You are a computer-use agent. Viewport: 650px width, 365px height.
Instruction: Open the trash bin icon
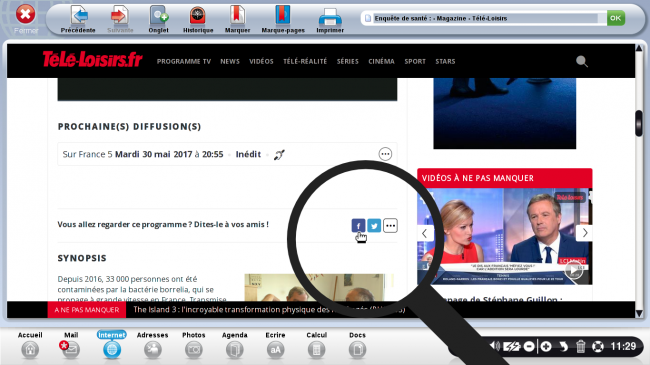pyautogui.click(x=580, y=346)
